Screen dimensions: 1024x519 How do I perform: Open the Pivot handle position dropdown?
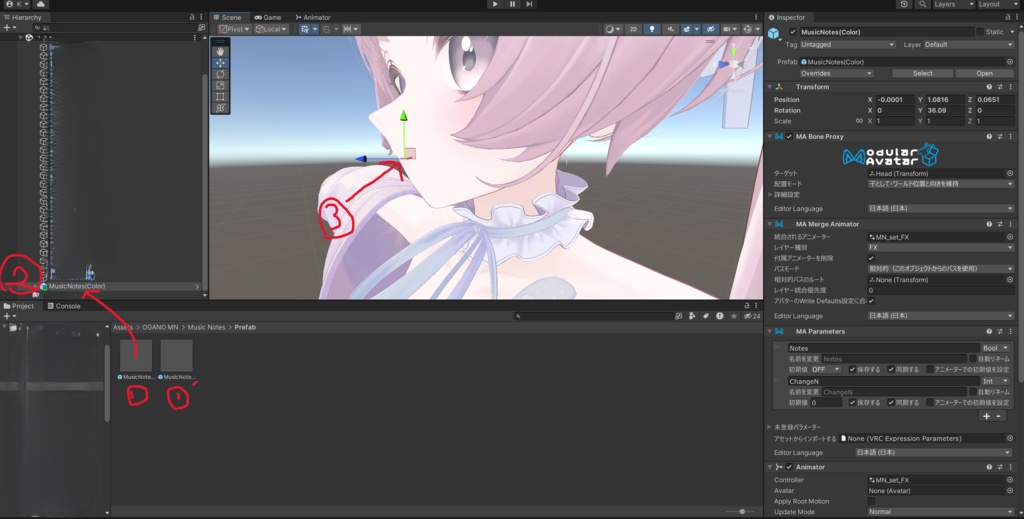coord(234,29)
